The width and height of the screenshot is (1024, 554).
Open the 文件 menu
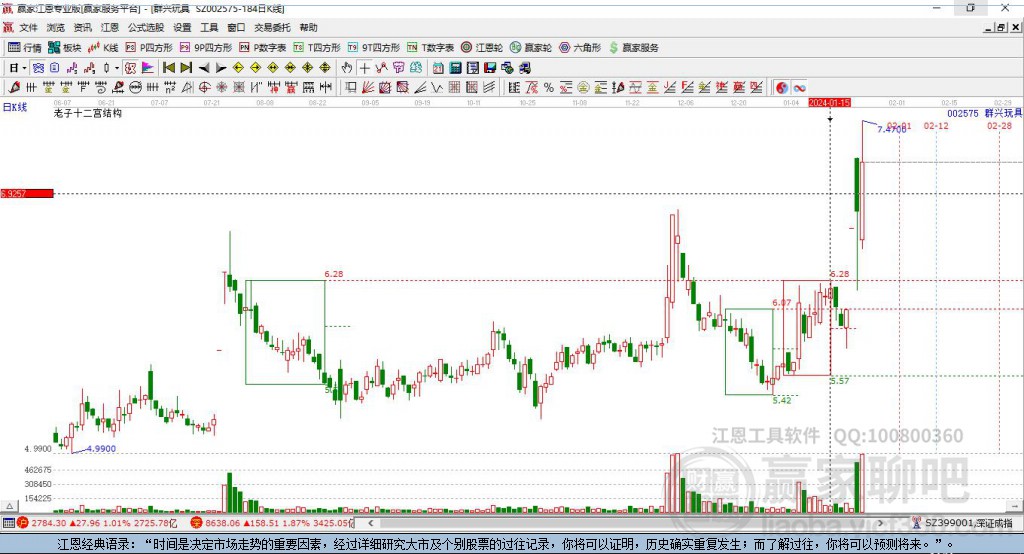(28, 27)
